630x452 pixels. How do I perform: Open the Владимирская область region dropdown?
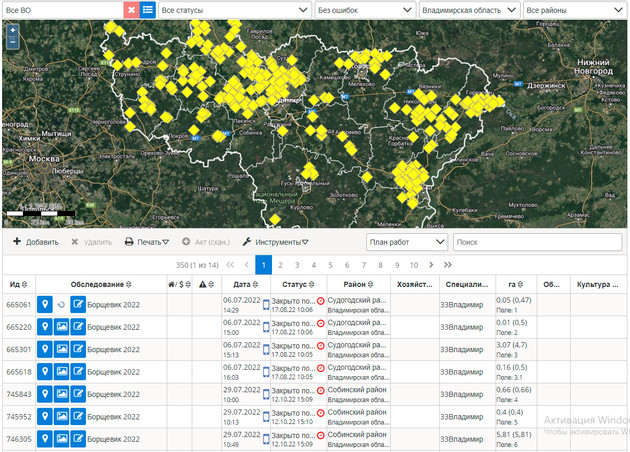[468, 9]
